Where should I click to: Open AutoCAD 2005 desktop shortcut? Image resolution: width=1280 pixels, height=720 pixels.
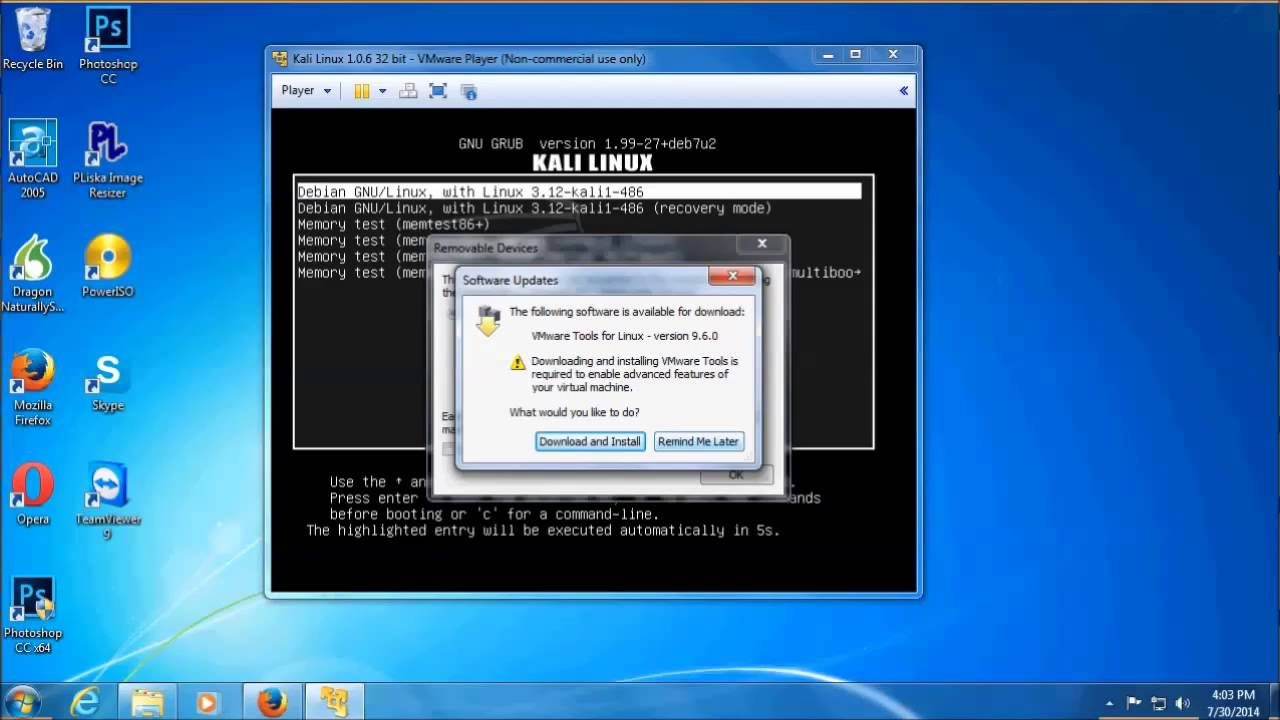click(x=33, y=160)
